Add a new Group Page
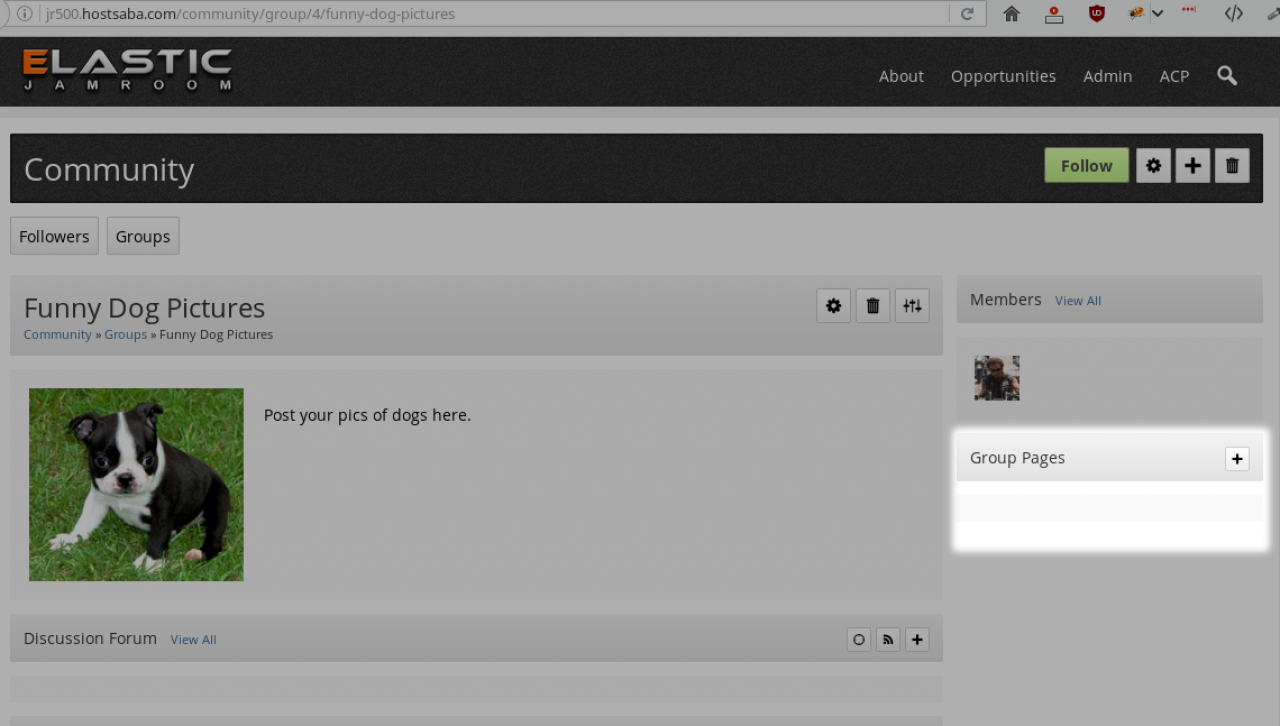Screen dimensions: 1280x726 [x=1237, y=458]
